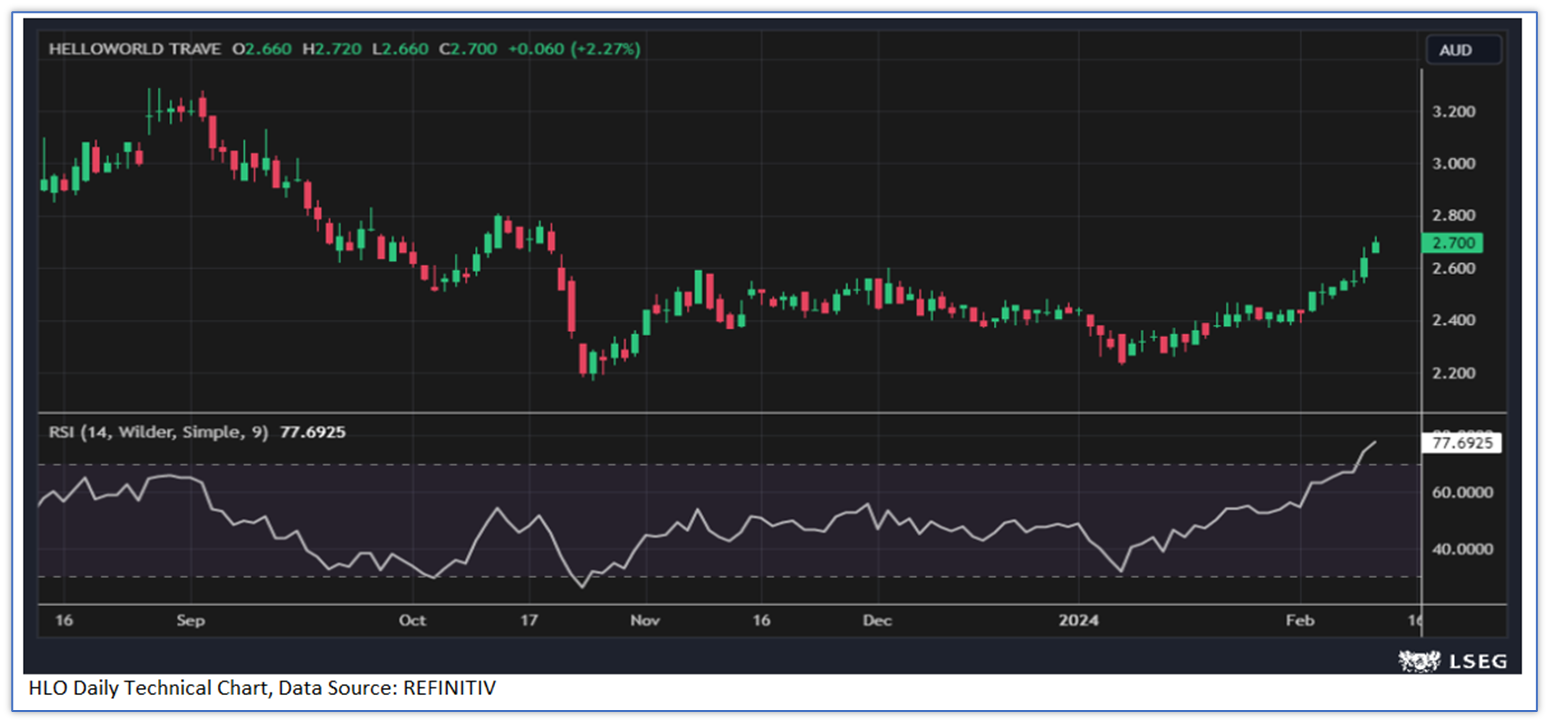Click the 3.200 price axis label

(x=1455, y=111)
